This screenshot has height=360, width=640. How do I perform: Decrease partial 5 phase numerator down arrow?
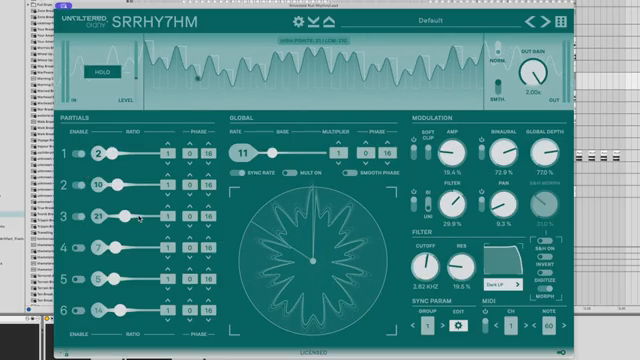(190, 289)
